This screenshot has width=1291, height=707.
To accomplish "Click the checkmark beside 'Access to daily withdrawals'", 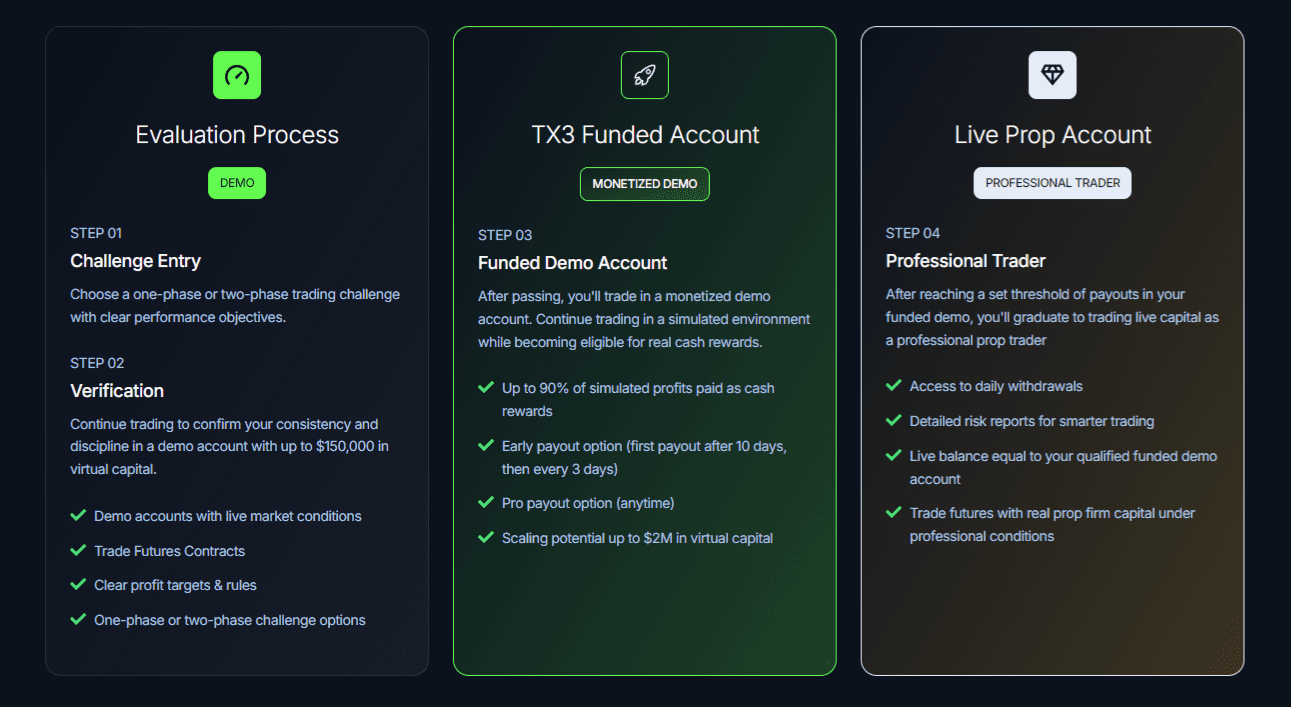I will pyautogui.click(x=894, y=386).
